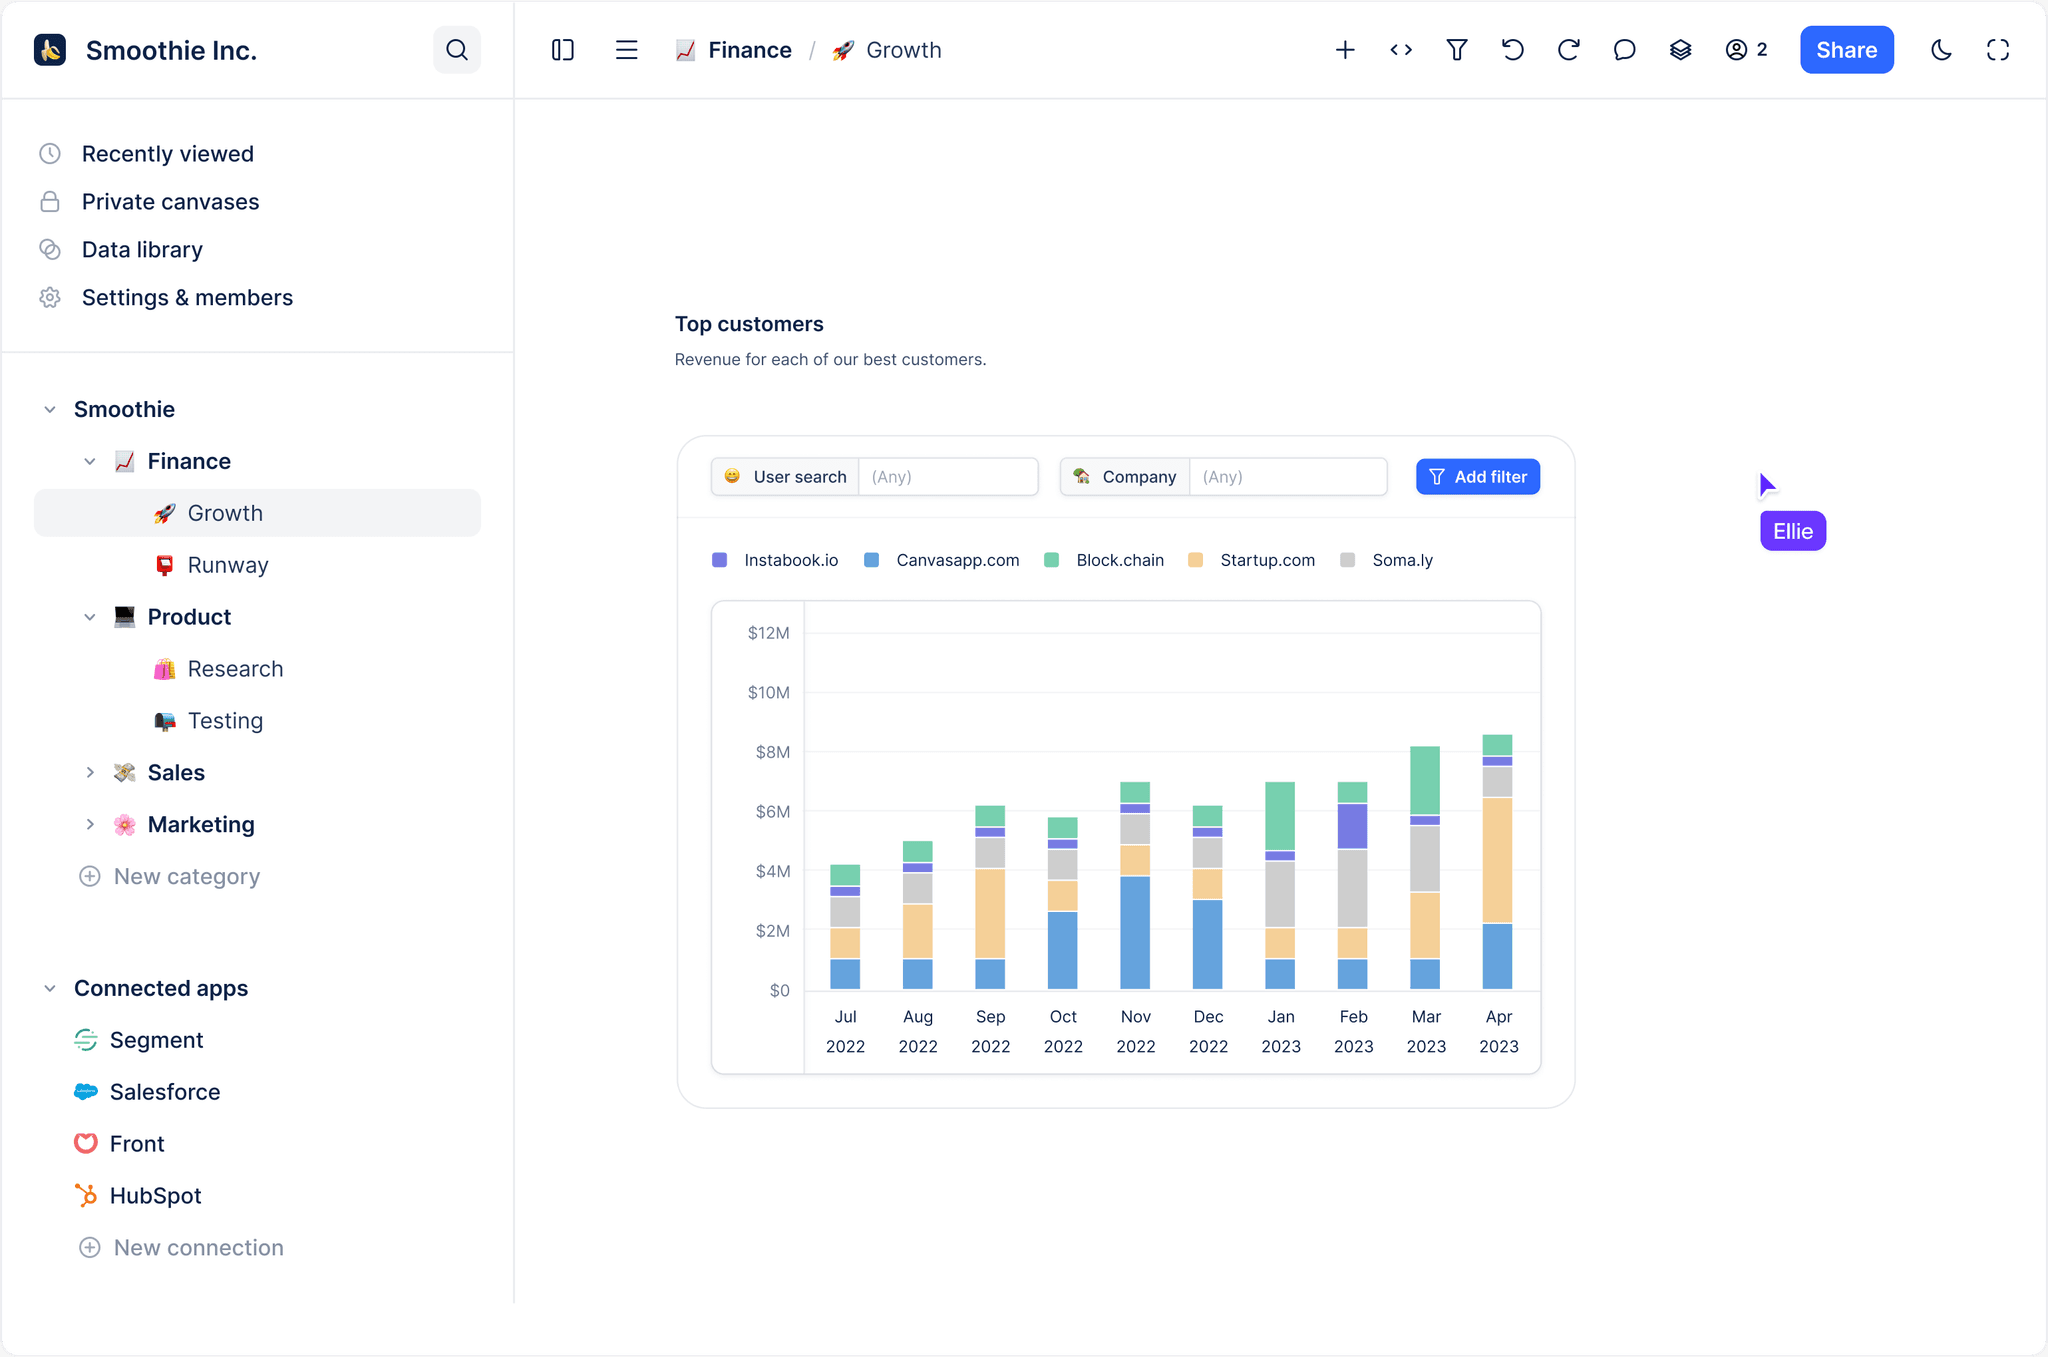This screenshot has height=1357, width=2048.
Task: Click the search magnifier icon
Action: pos(457,50)
